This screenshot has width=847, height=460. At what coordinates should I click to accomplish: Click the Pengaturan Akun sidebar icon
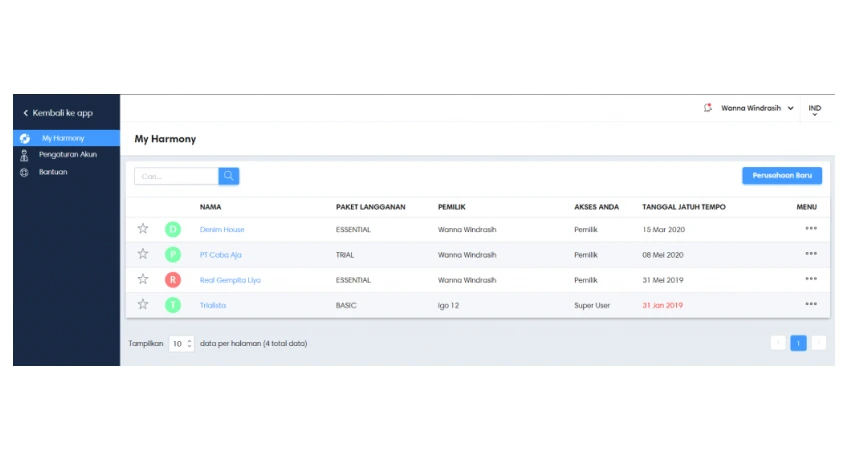coord(24,155)
